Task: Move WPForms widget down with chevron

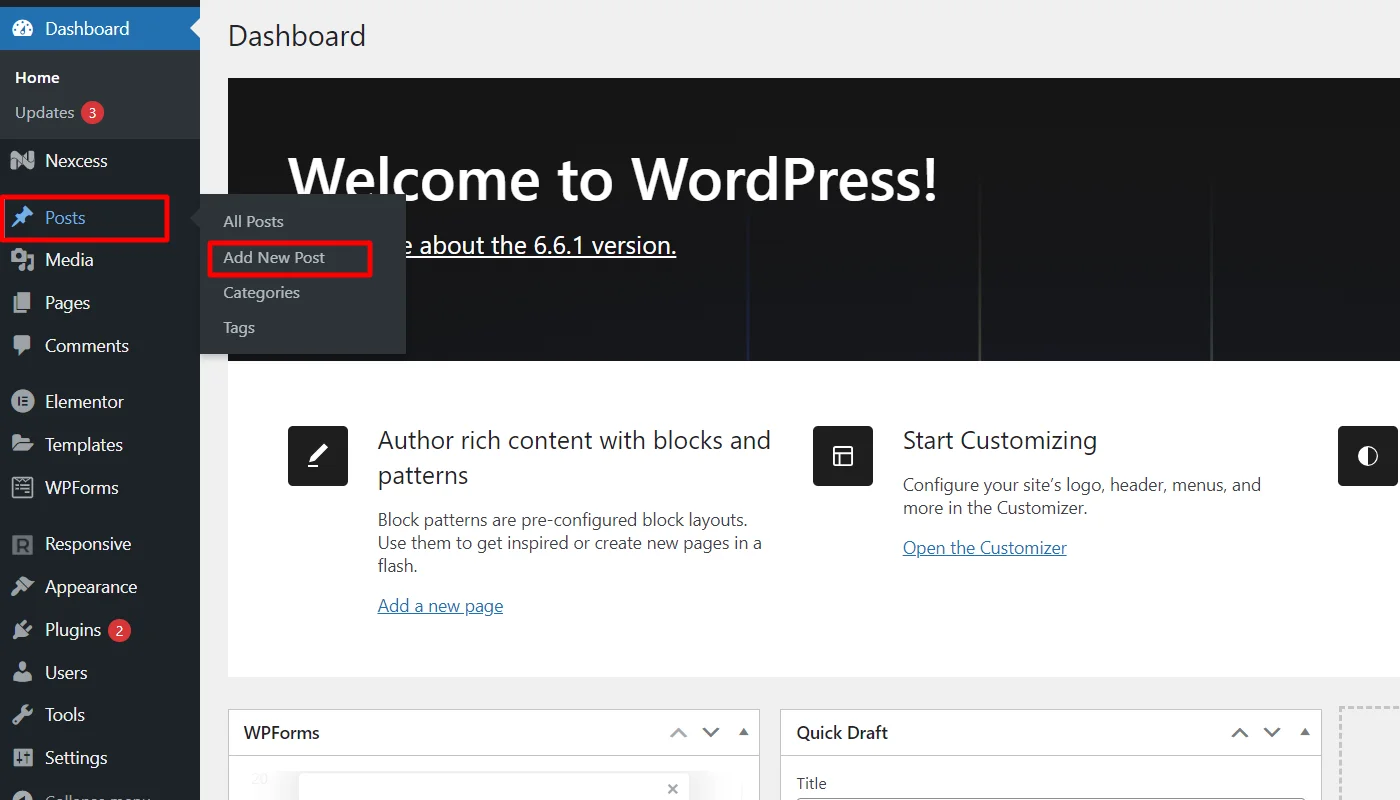Action: coord(711,733)
